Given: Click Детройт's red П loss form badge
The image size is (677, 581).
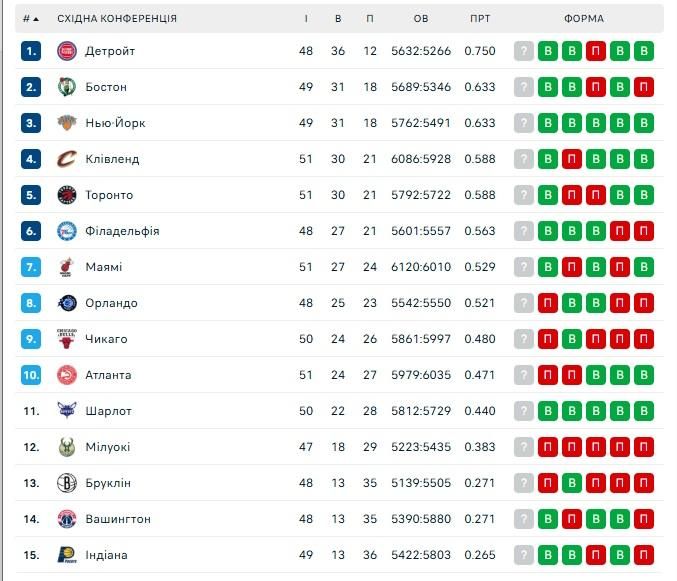Looking at the screenshot, I should pyautogui.click(x=596, y=51).
